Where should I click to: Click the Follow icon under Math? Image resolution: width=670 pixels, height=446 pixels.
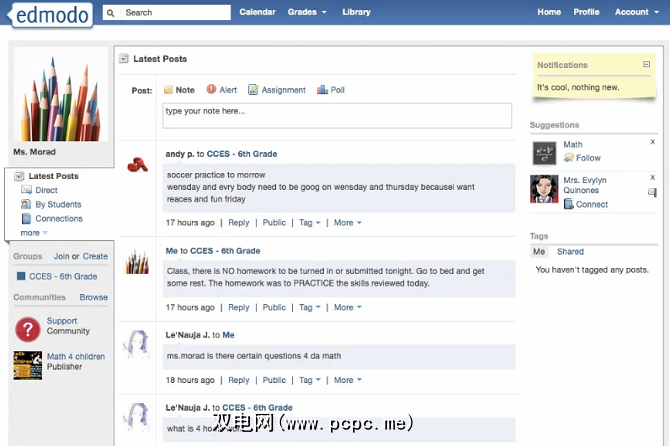(568, 158)
